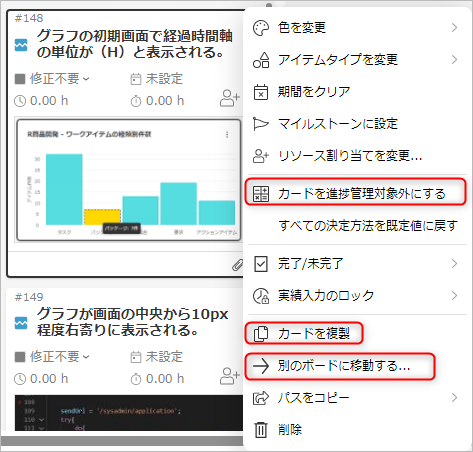Click the calendar-x icon for 期間をクリア
The width and height of the screenshot is (473, 452).
click(261, 92)
